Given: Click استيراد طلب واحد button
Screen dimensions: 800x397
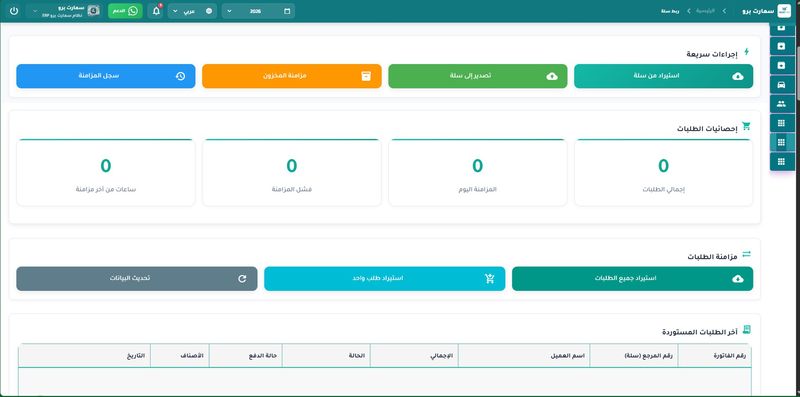Looking at the screenshot, I should point(385,279).
